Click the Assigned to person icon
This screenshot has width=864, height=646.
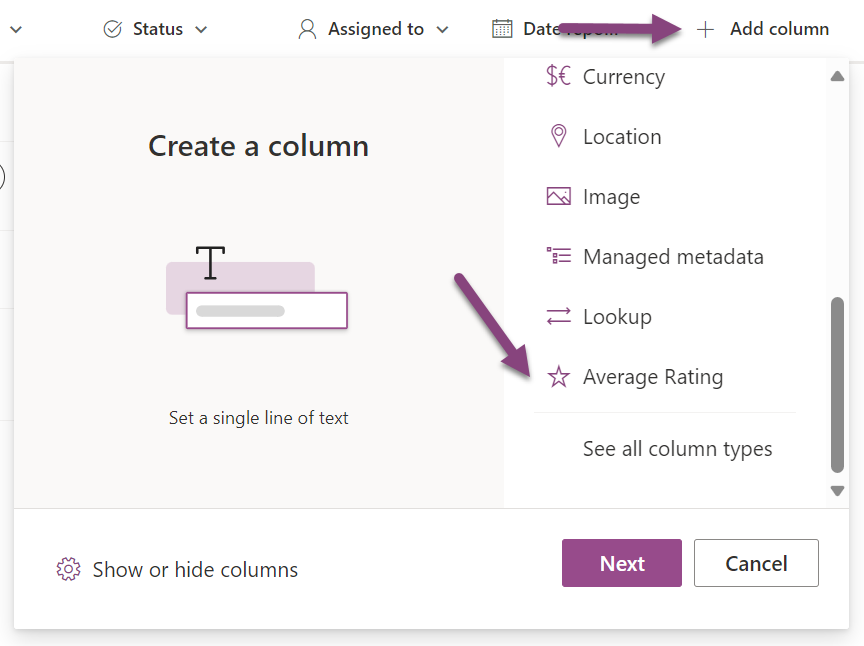[306, 28]
